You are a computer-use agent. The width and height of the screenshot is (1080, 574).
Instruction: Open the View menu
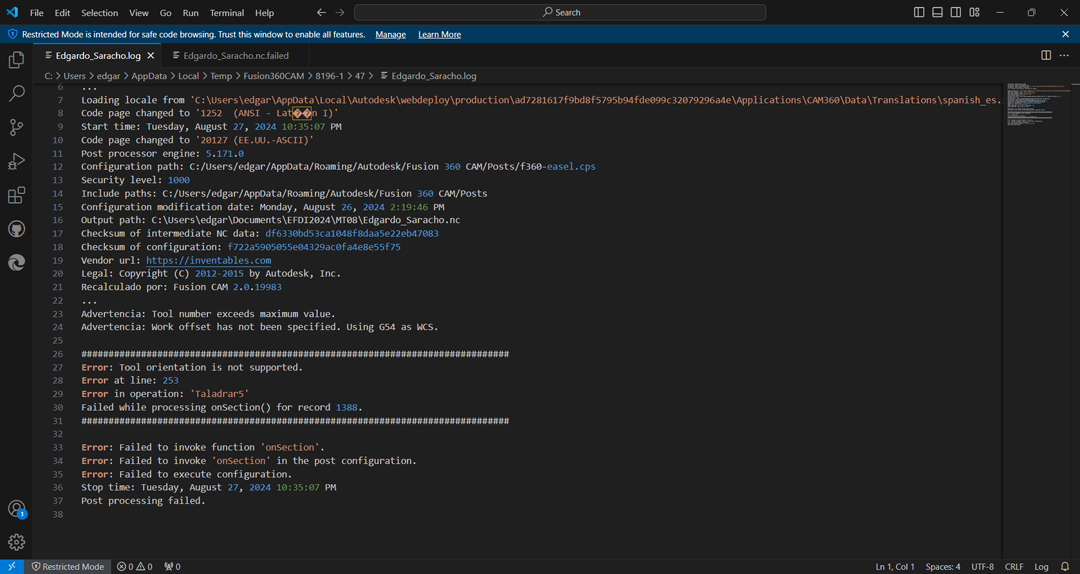tap(138, 12)
